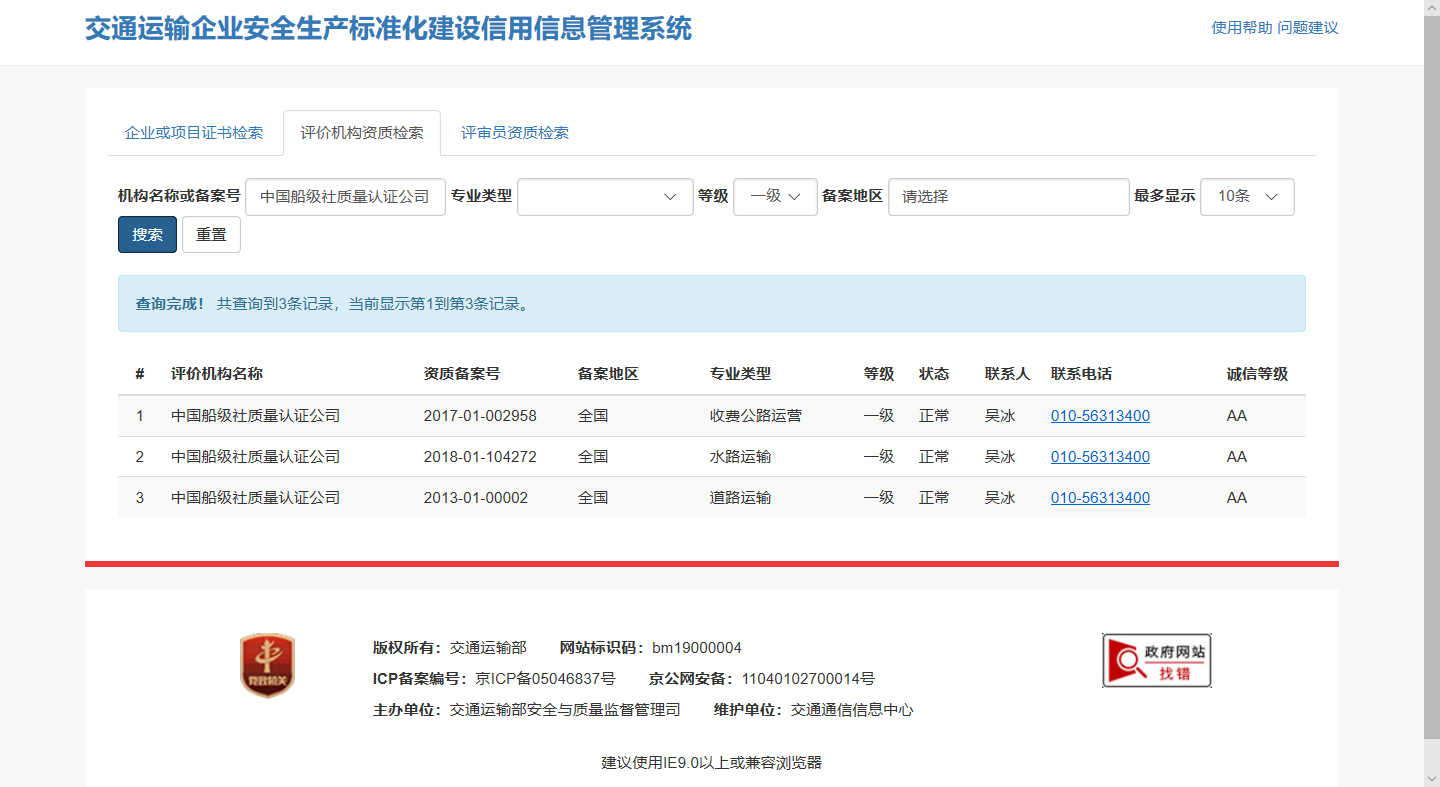
Task: Expand the 等级 dropdown showing 一级
Action: (775, 197)
